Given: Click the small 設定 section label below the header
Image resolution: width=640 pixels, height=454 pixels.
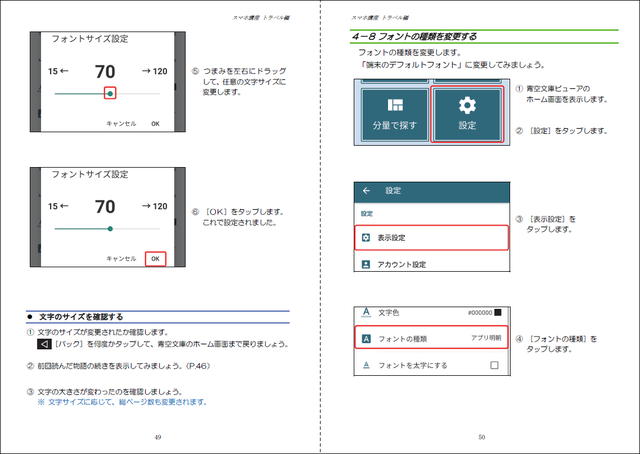Looking at the screenshot, I should 367,214.
